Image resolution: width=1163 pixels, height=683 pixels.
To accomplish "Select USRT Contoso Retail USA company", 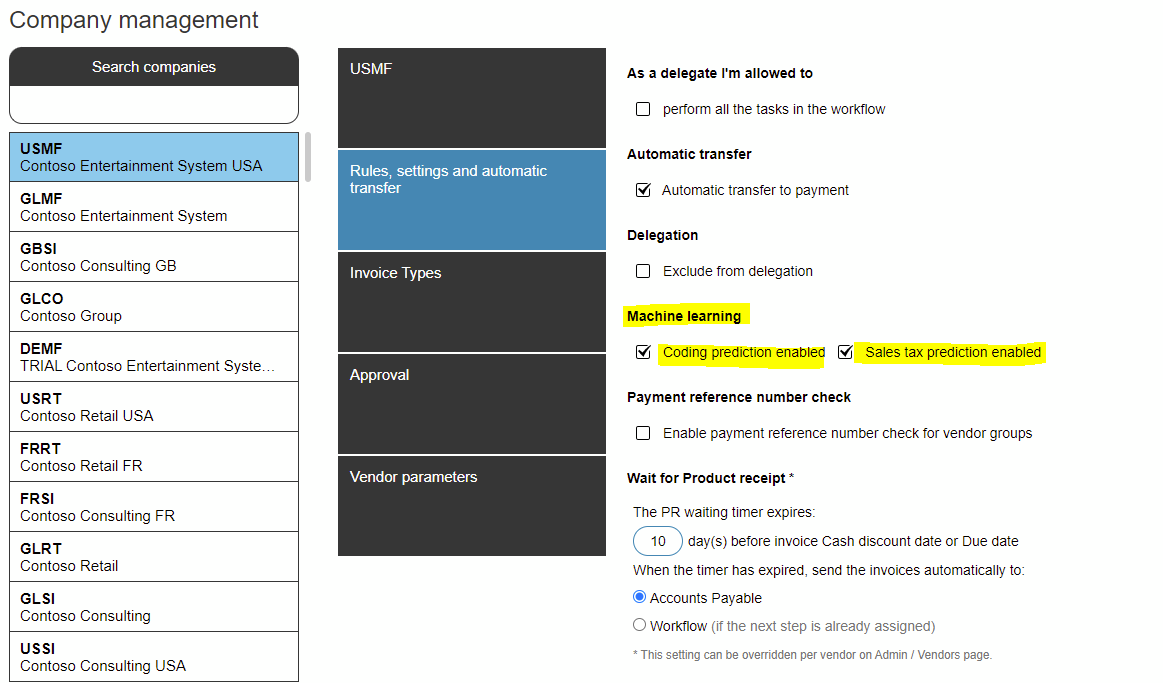I will 154,407.
